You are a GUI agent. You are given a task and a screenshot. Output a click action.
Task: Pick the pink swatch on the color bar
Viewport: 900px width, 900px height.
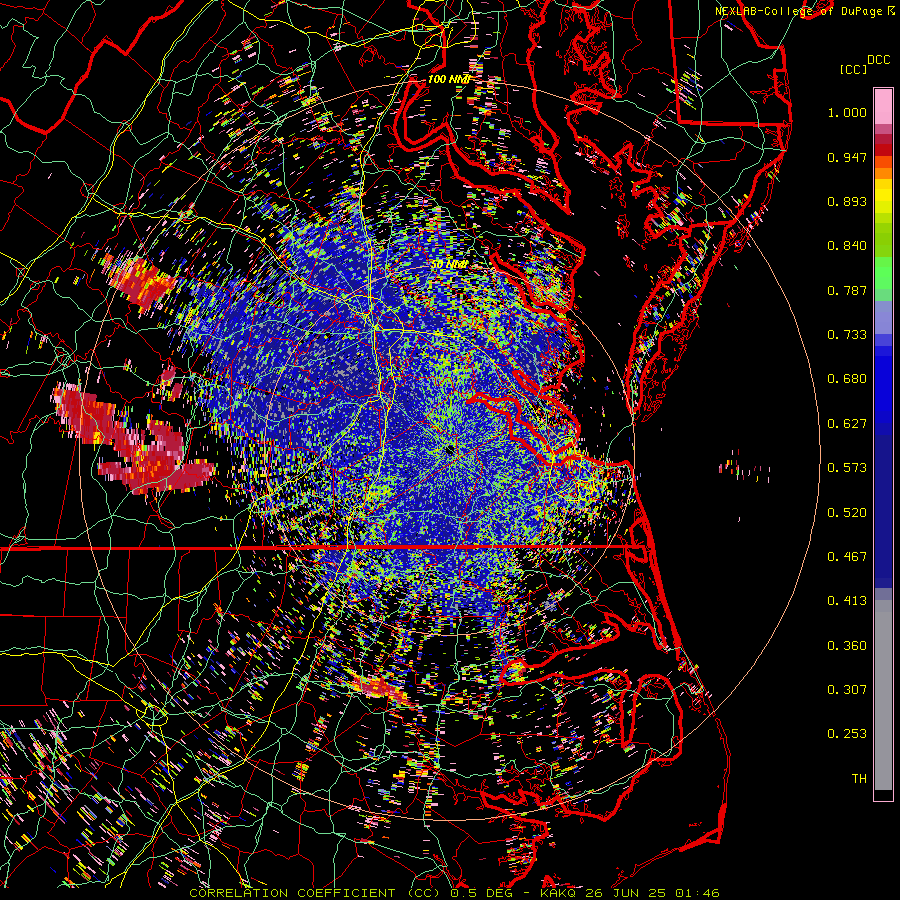(x=883, y=107)
